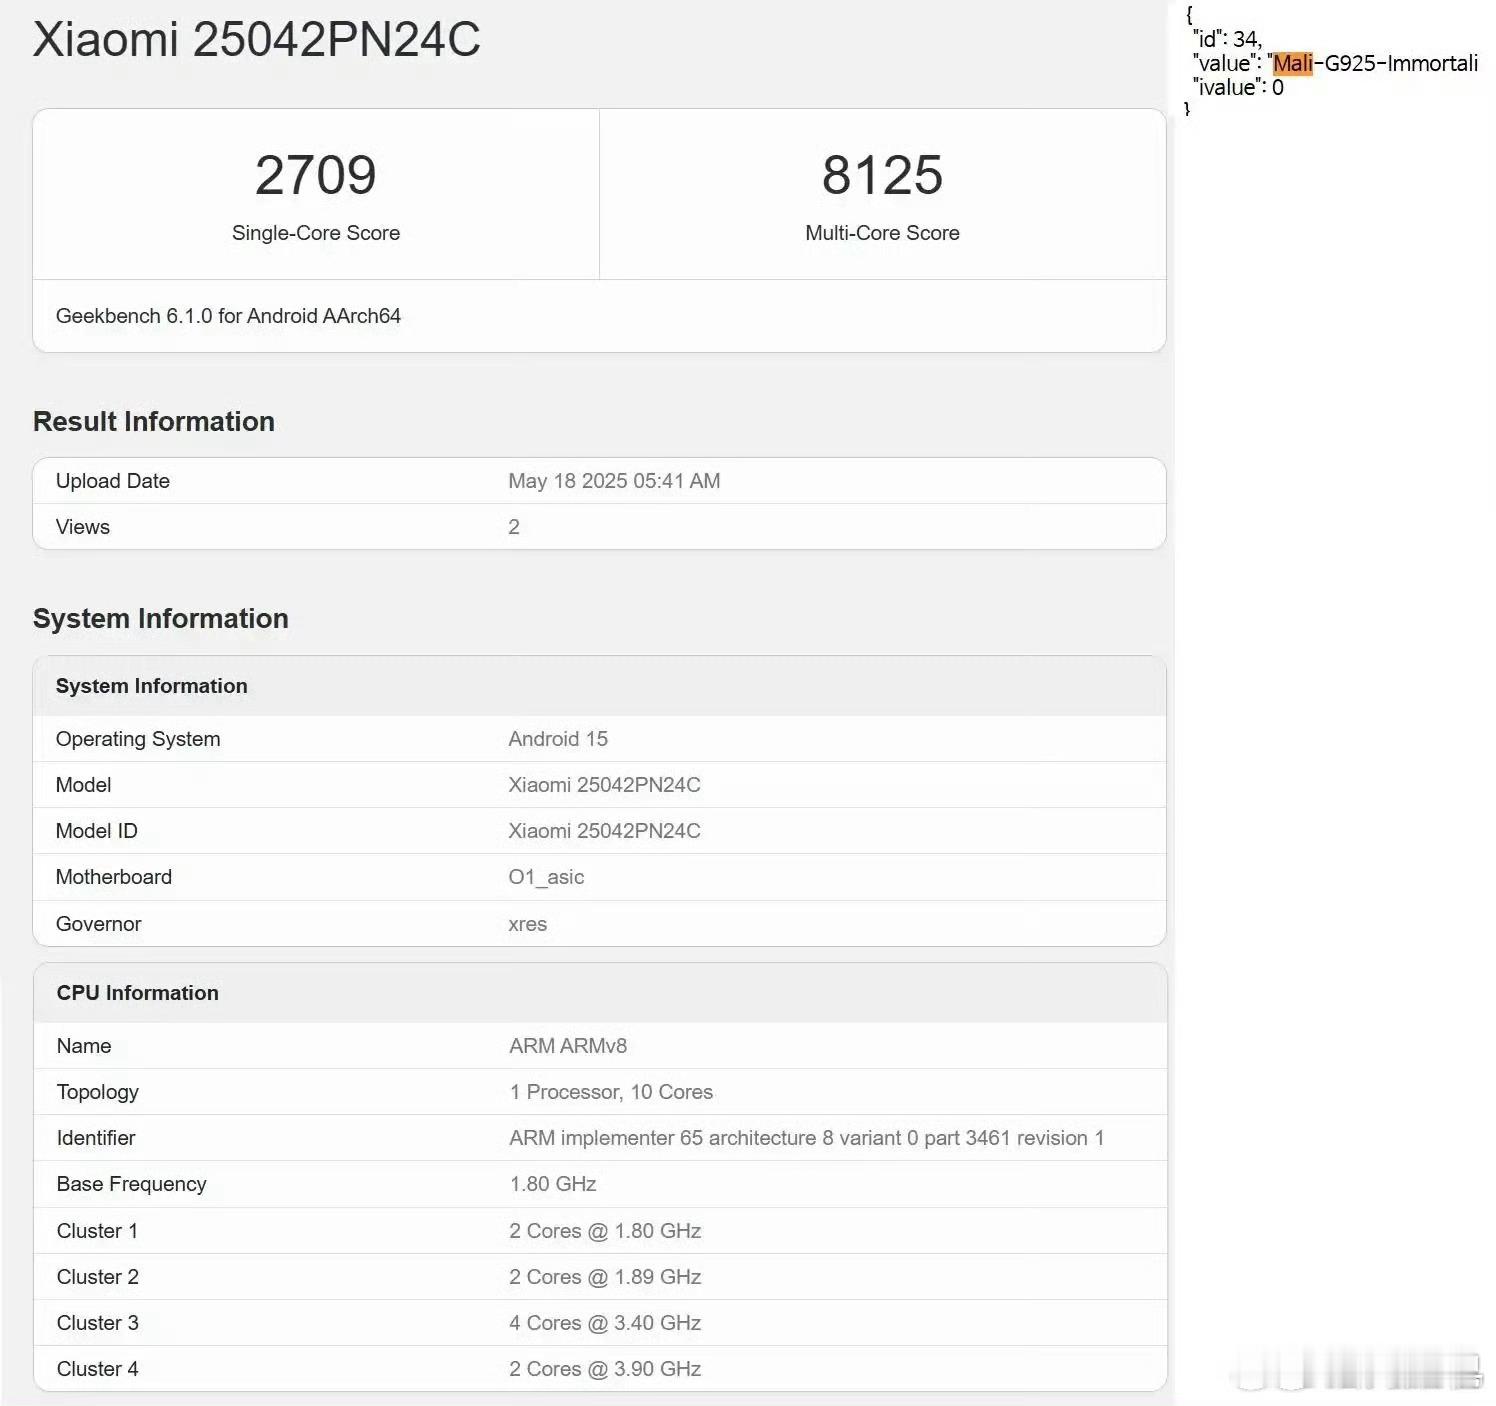This screenshot has width=1496, height=1406.
Task: Click the page title Xiaomi 25042PN24C
Action: click(256, 40)
